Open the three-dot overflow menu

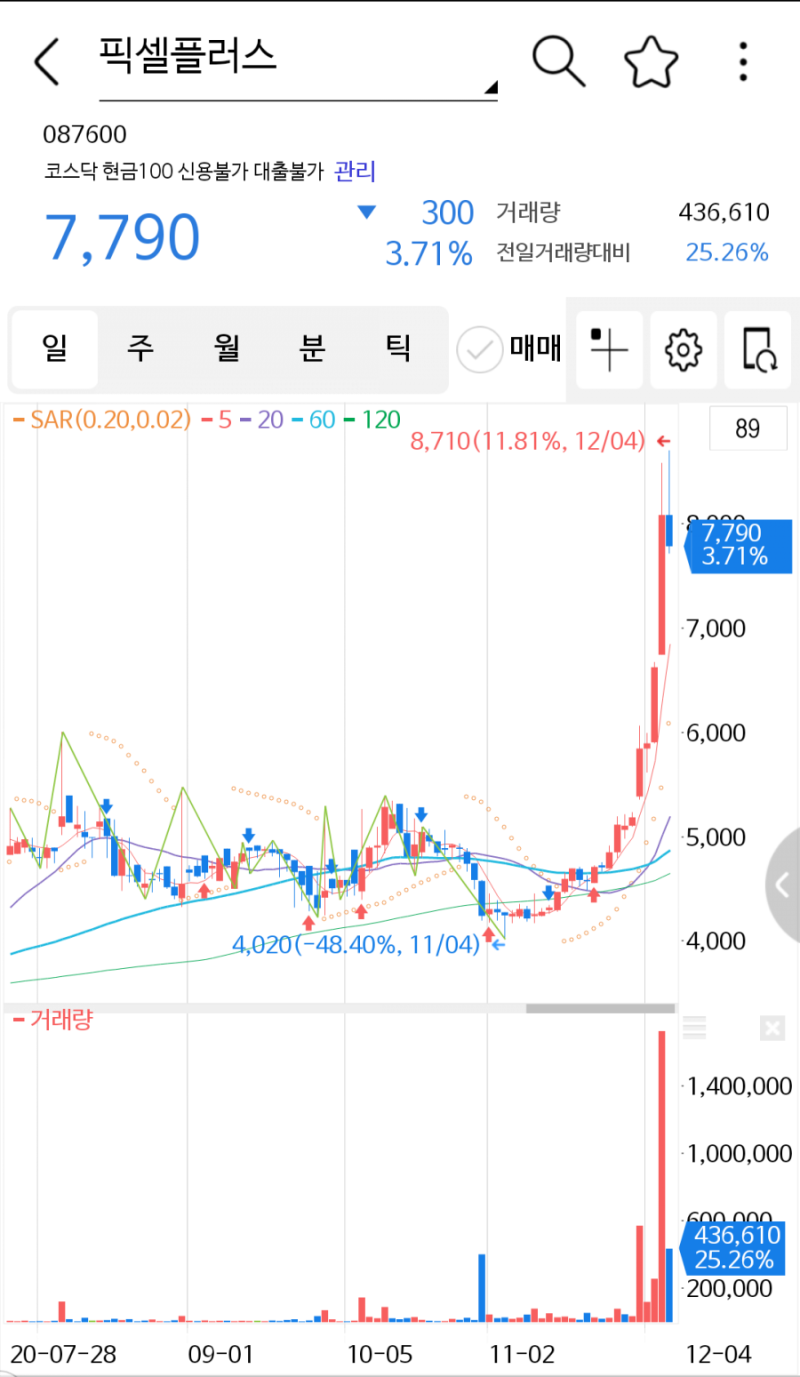tap(742, 60)
